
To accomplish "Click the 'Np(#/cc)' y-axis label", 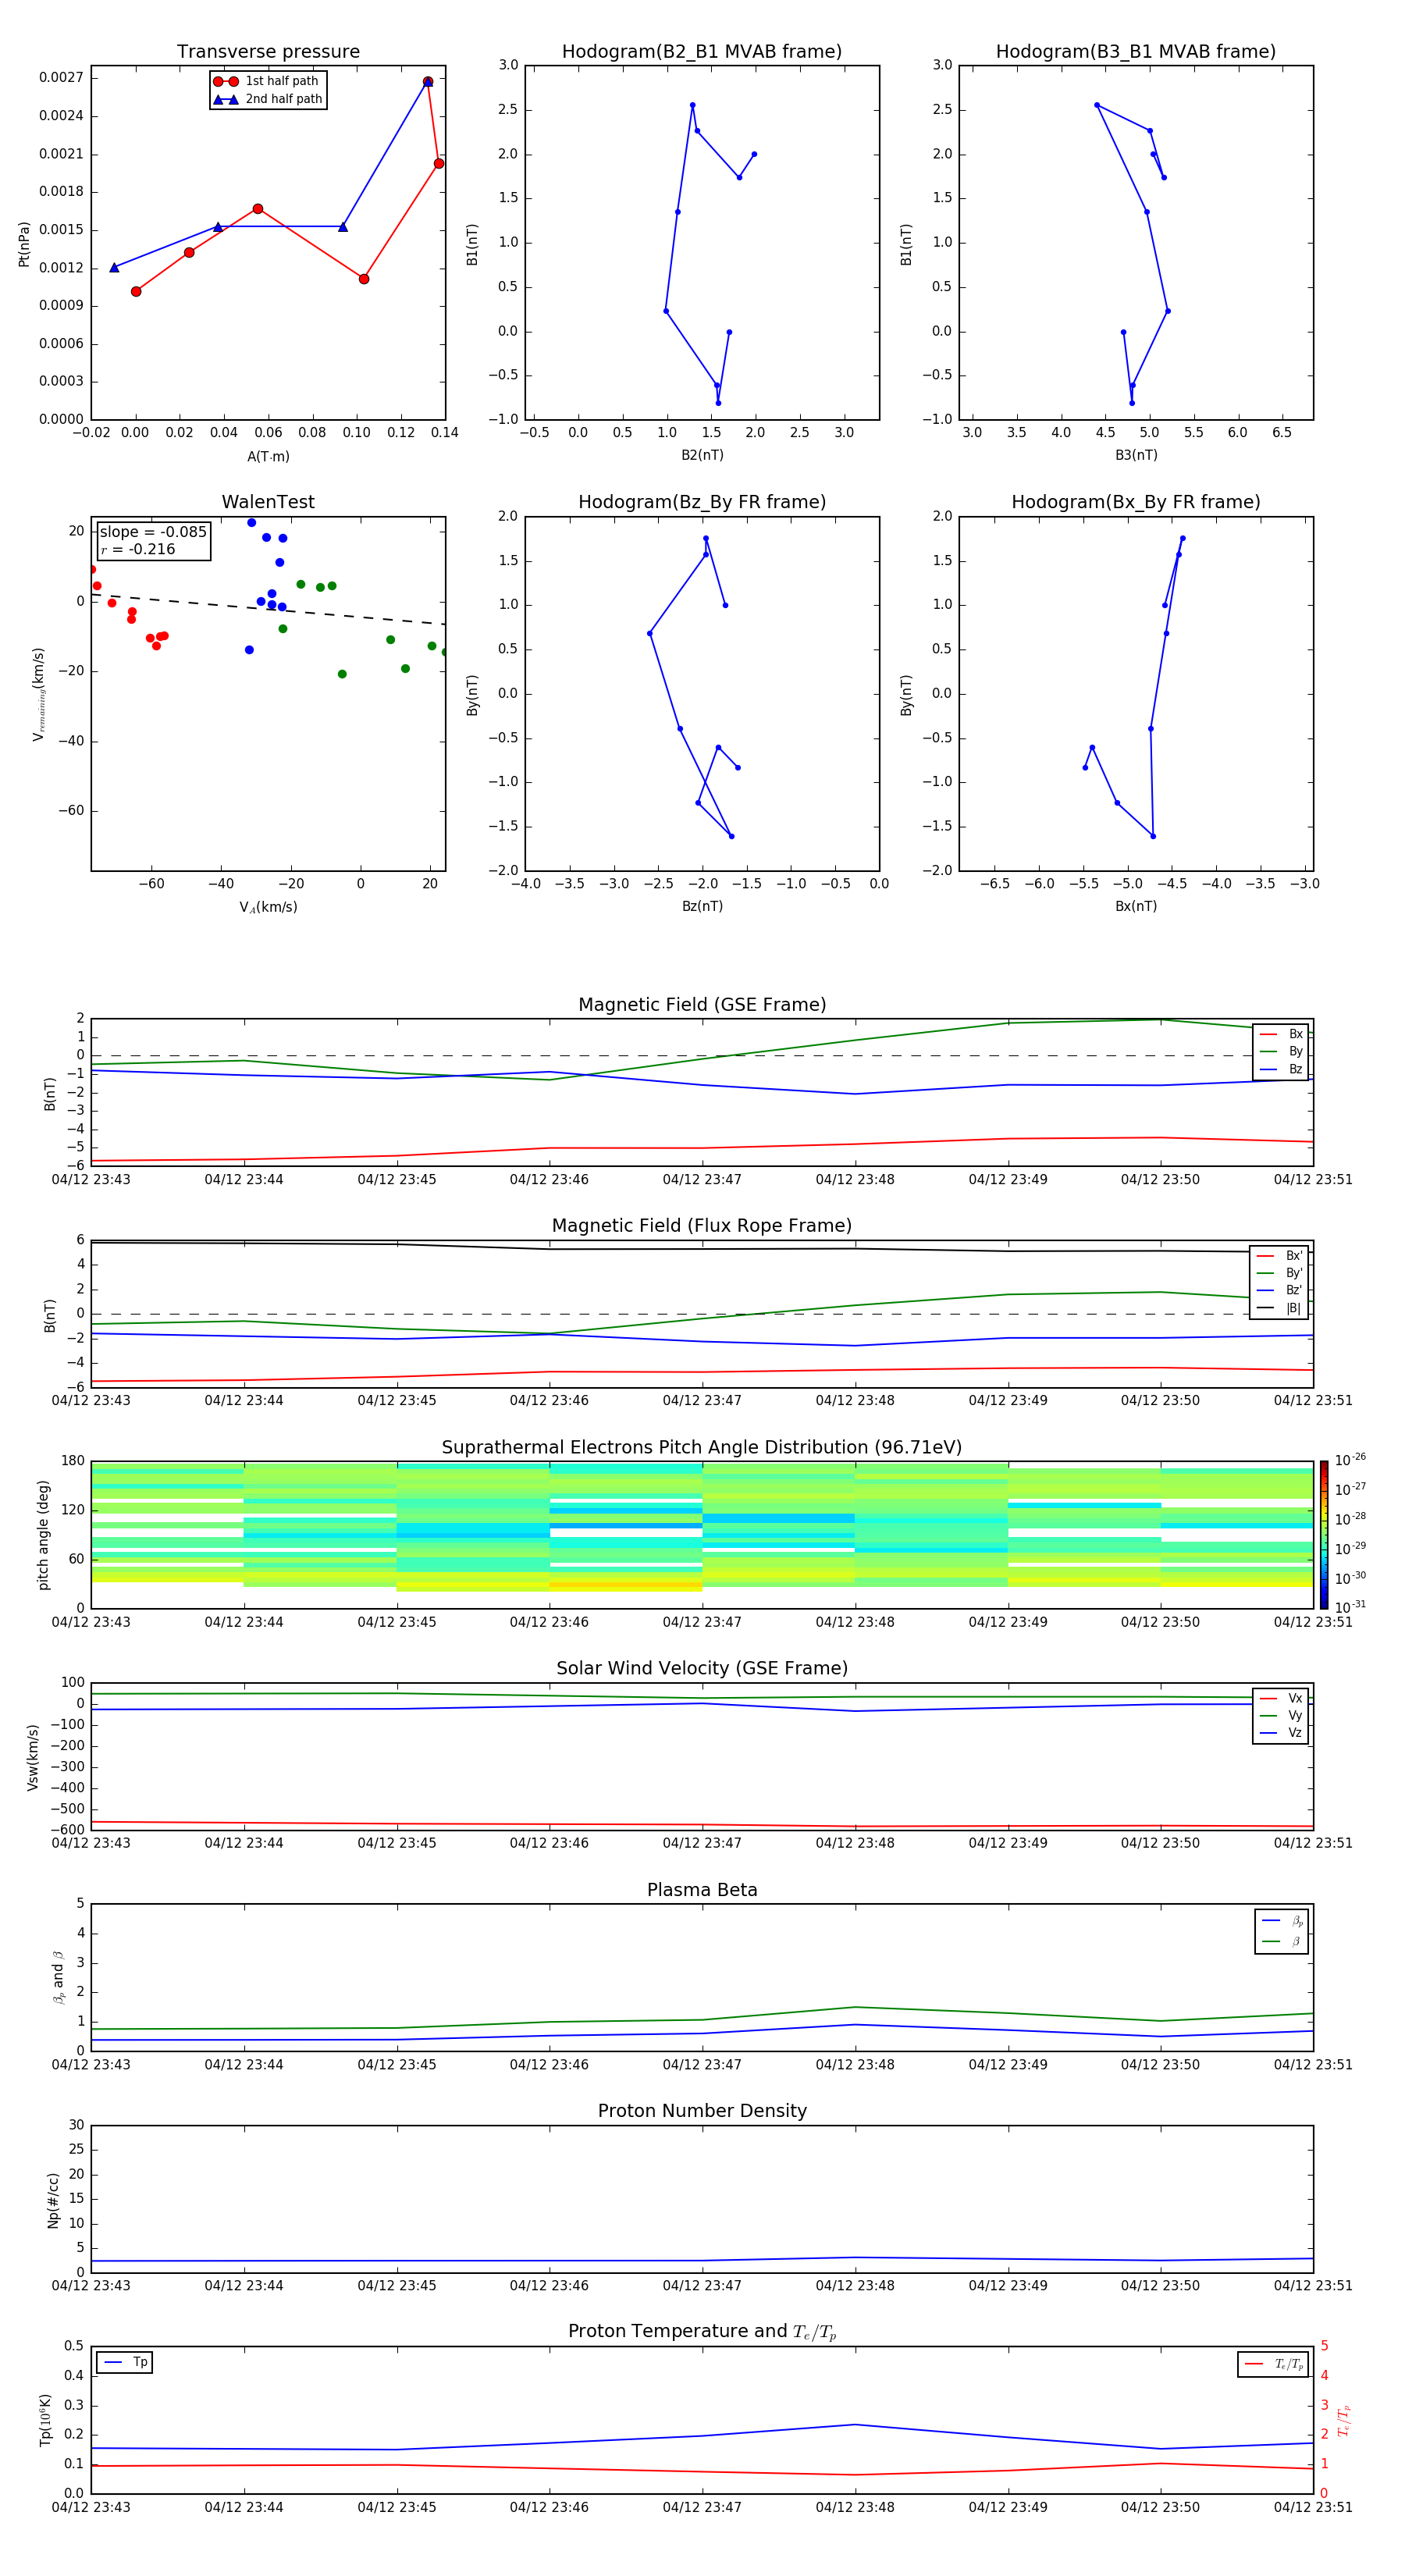I will click(x=53, y=2199).
